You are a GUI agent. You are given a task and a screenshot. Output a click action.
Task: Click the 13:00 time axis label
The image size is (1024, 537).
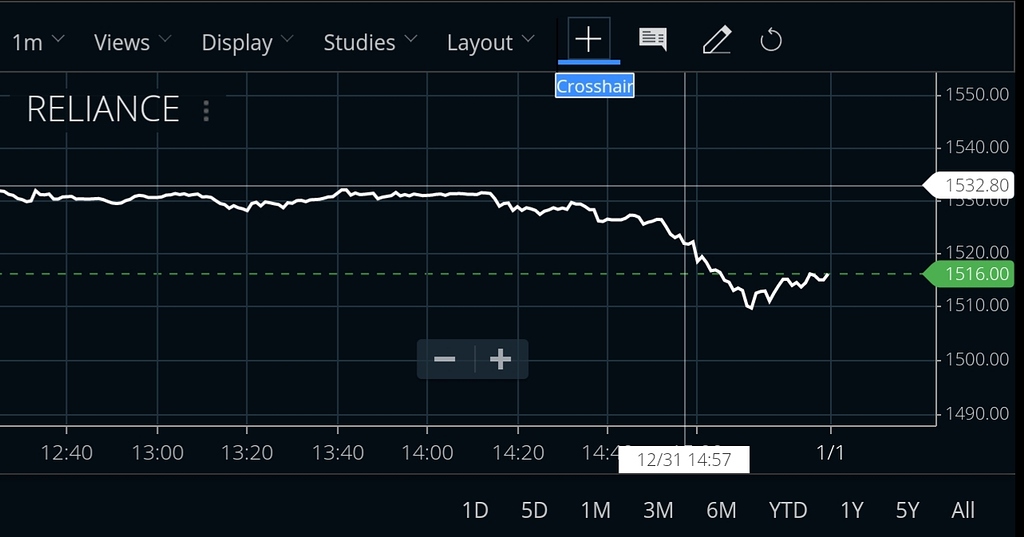tap(157, 453)
